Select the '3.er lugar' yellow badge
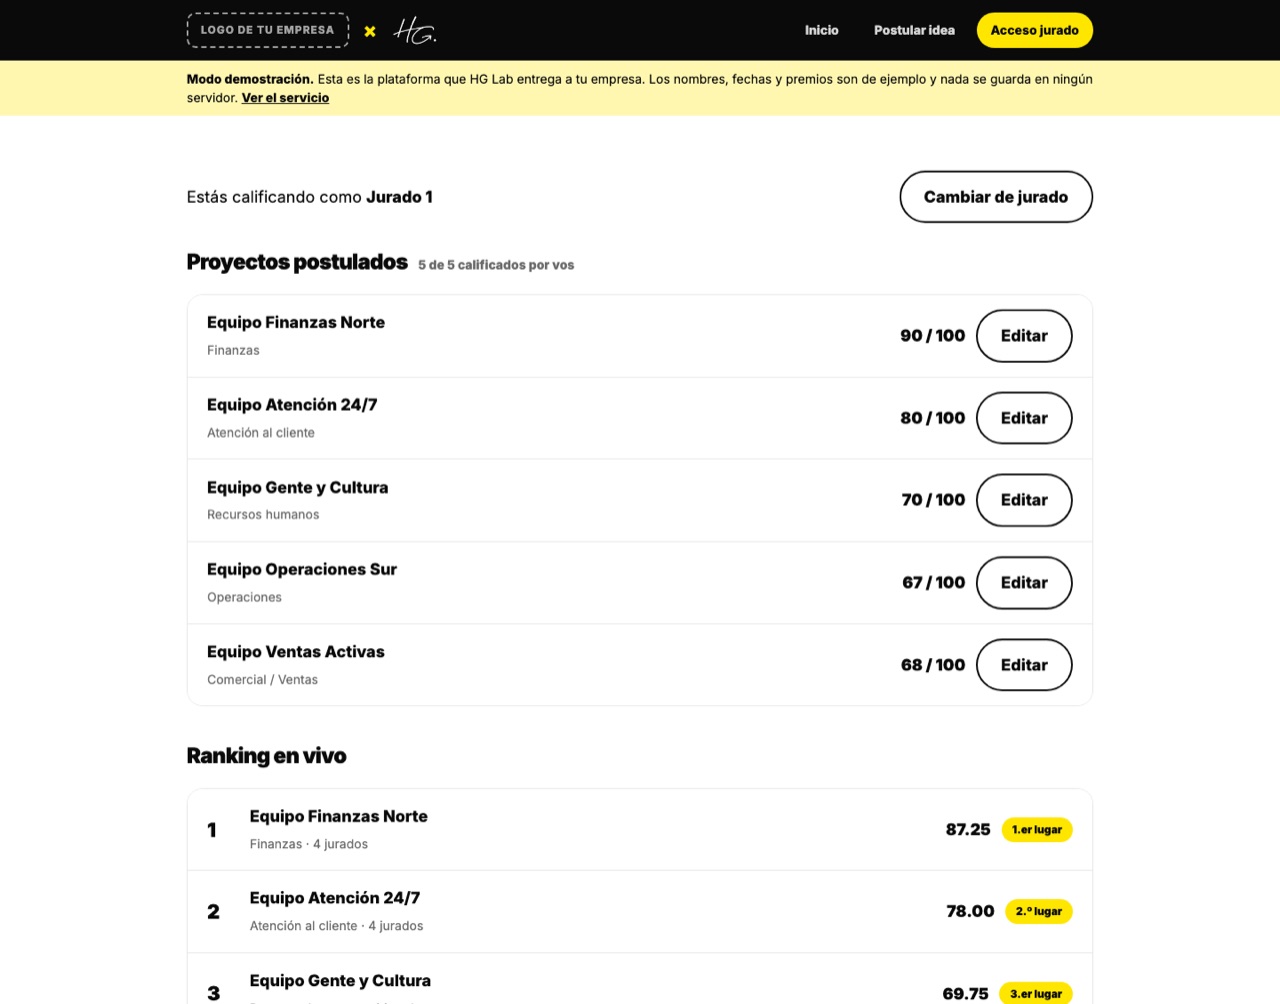 [1036, 994]
